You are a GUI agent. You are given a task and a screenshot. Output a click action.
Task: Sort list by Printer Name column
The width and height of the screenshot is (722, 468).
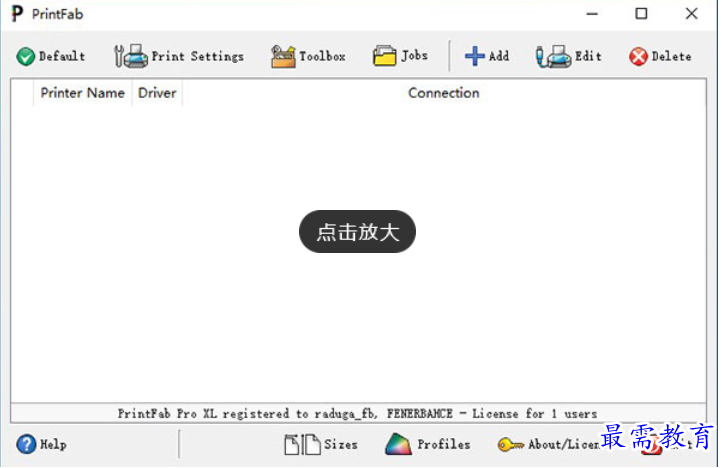[82, 93]
